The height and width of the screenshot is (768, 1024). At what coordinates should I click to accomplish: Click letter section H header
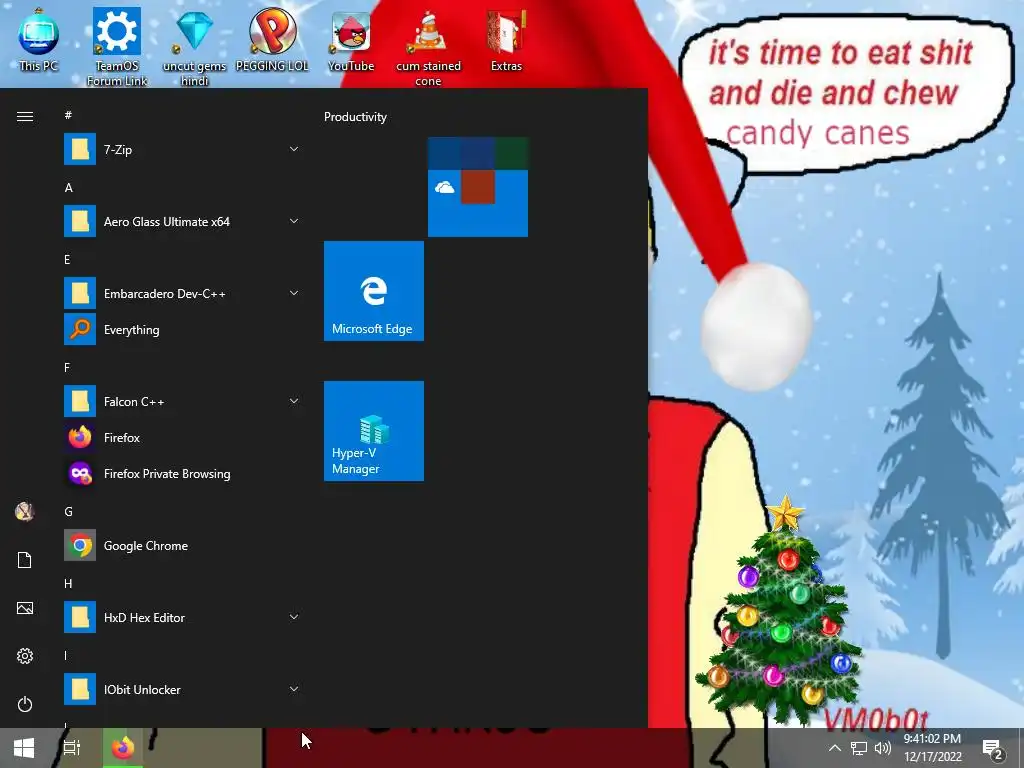click(69, 583)
